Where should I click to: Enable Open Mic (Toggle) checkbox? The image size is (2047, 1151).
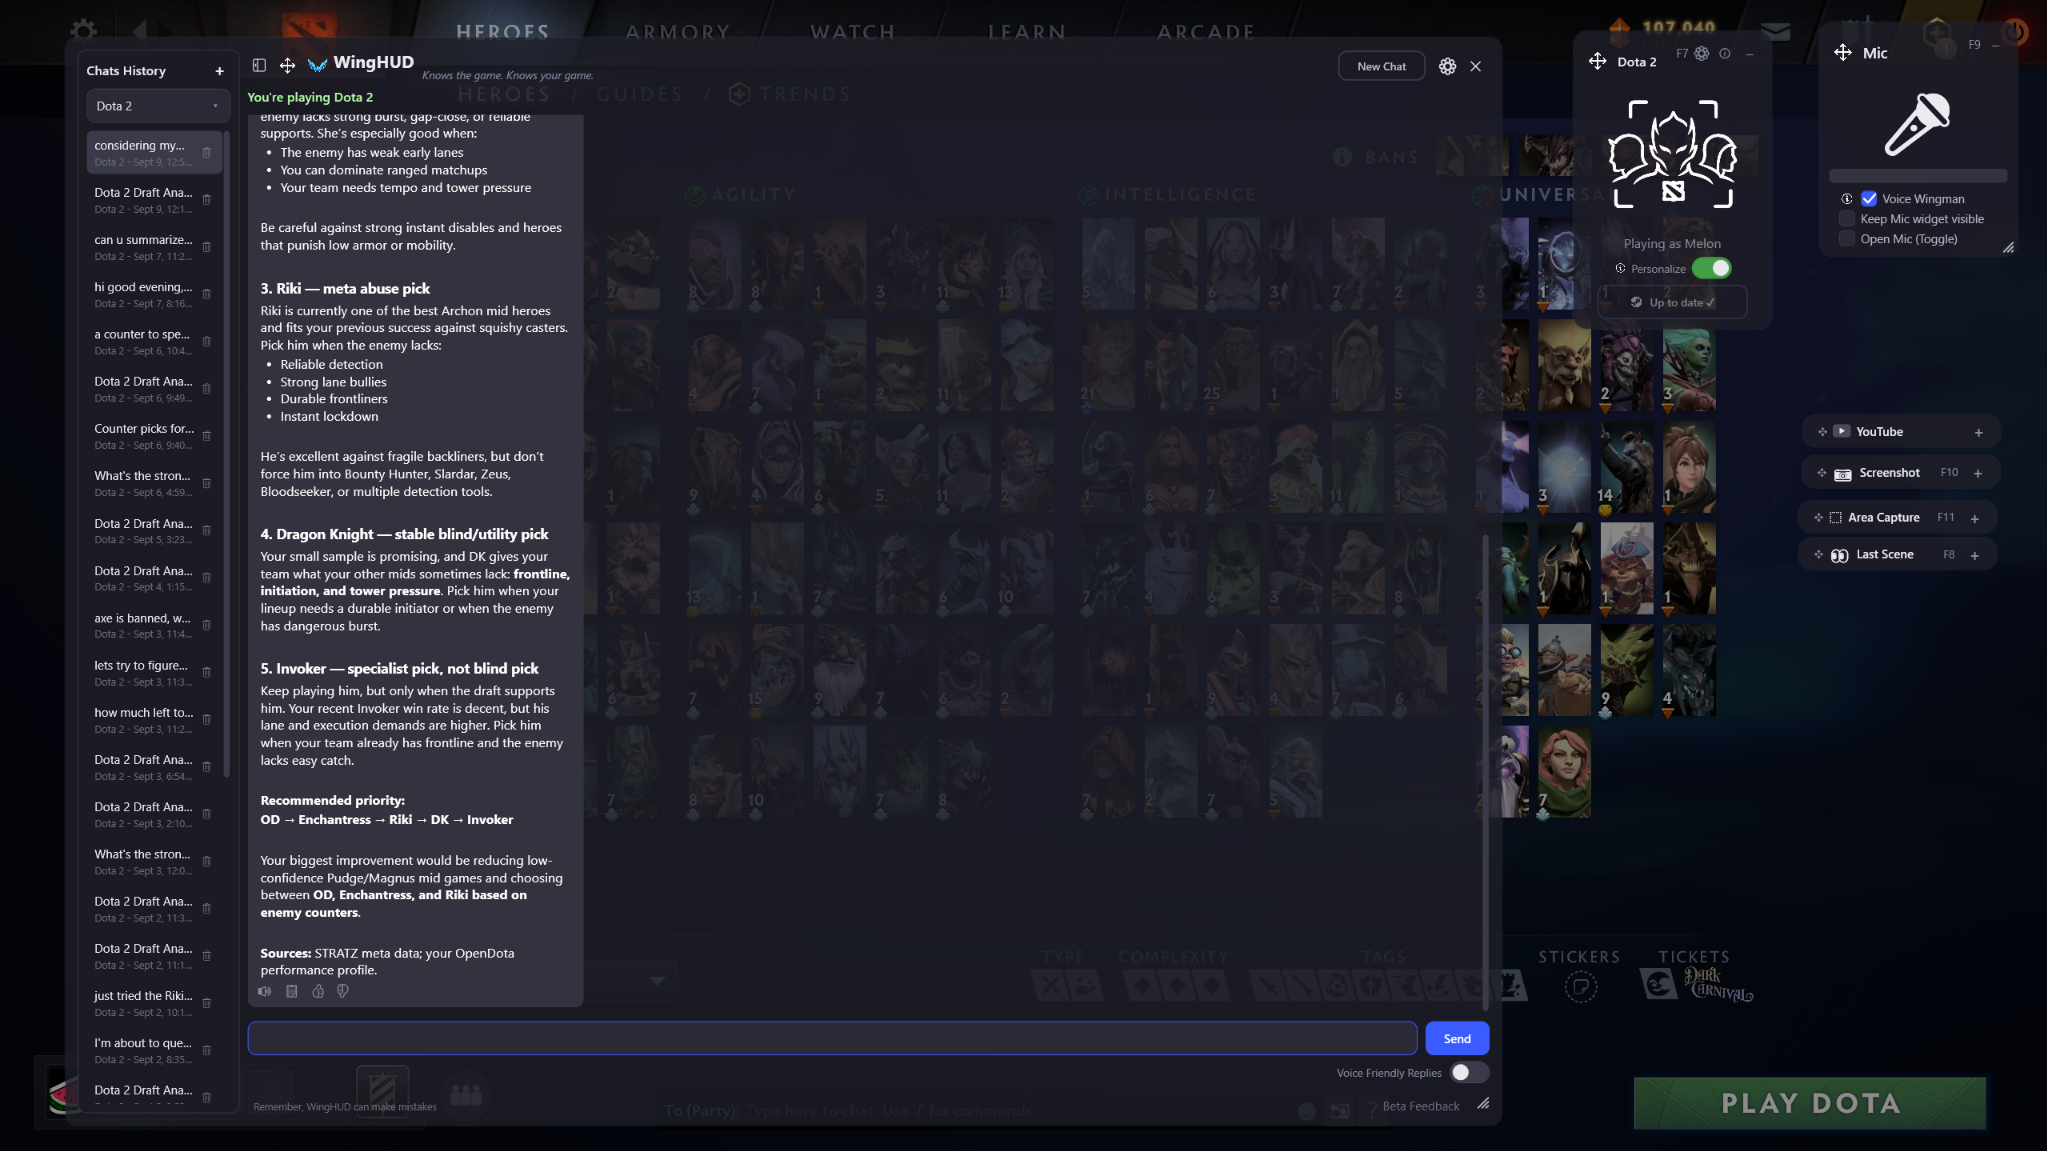pyautogui.click(x=1847, y=239)
